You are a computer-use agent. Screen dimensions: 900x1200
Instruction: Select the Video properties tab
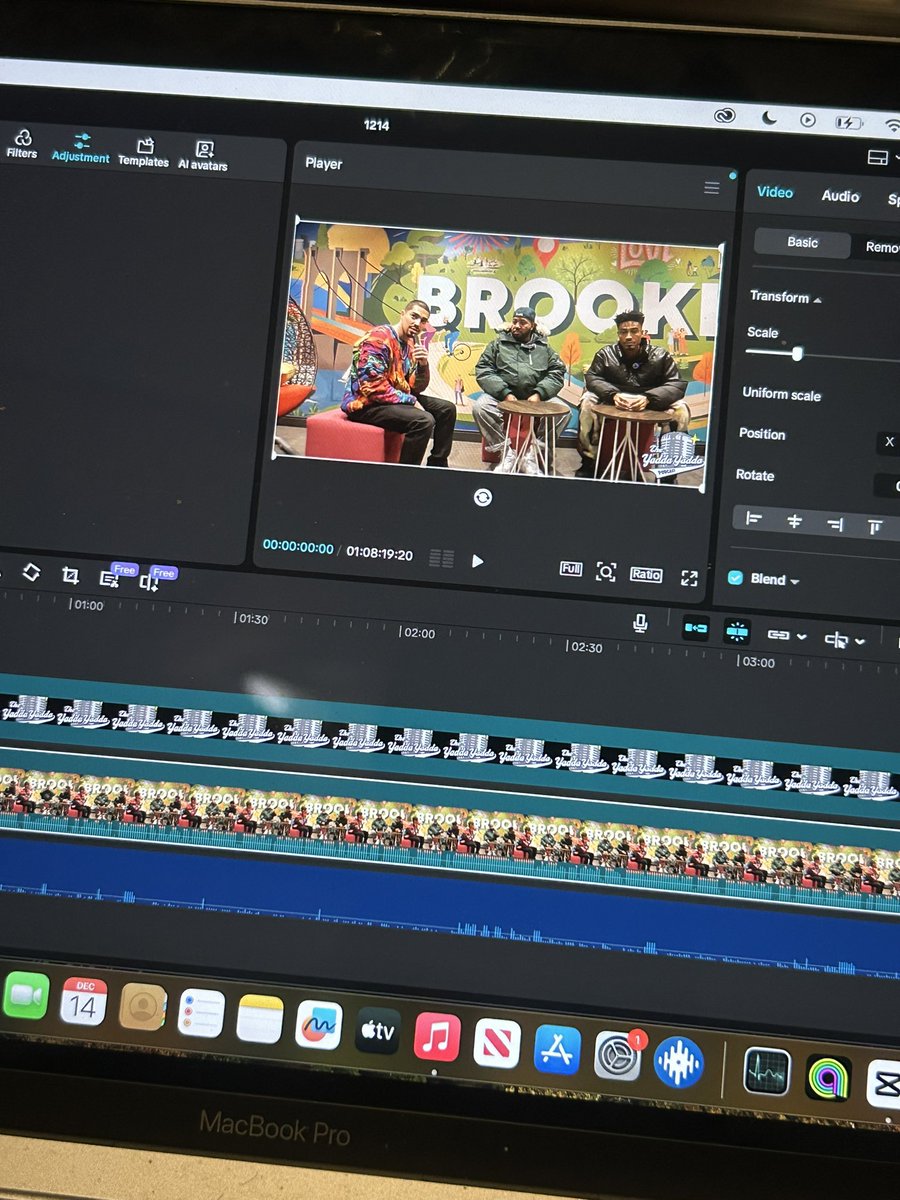775,192
